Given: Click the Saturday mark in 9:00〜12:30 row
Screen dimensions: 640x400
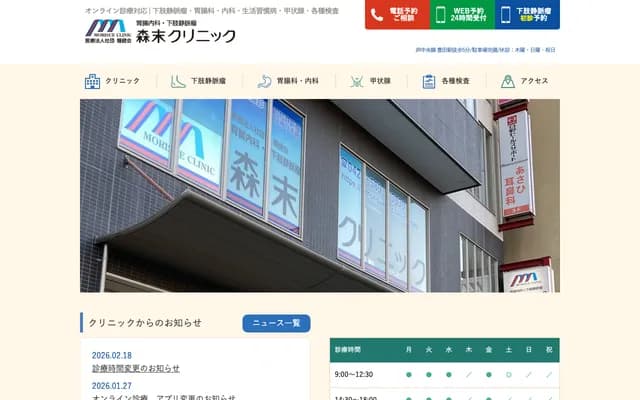Looking at the screenshot, I should coord(509,375).
